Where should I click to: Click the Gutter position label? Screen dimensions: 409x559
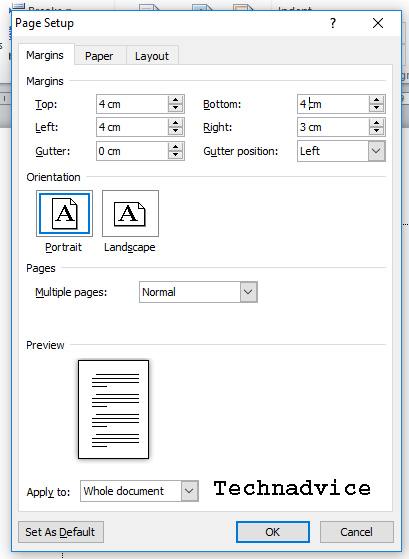pyautogui.click(x=241, y=151)
